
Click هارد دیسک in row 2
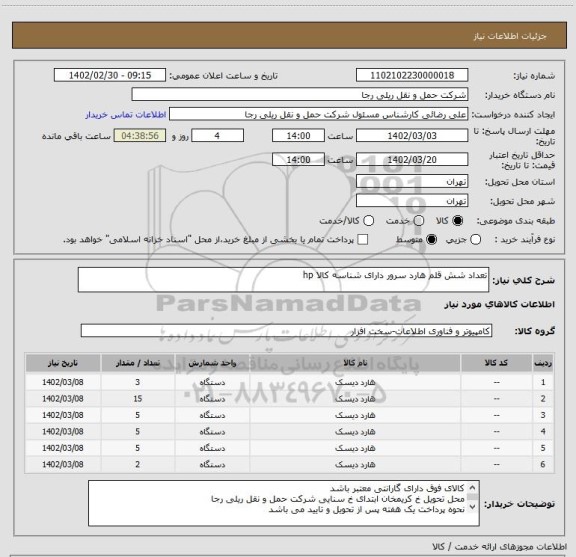coord(355,399)
